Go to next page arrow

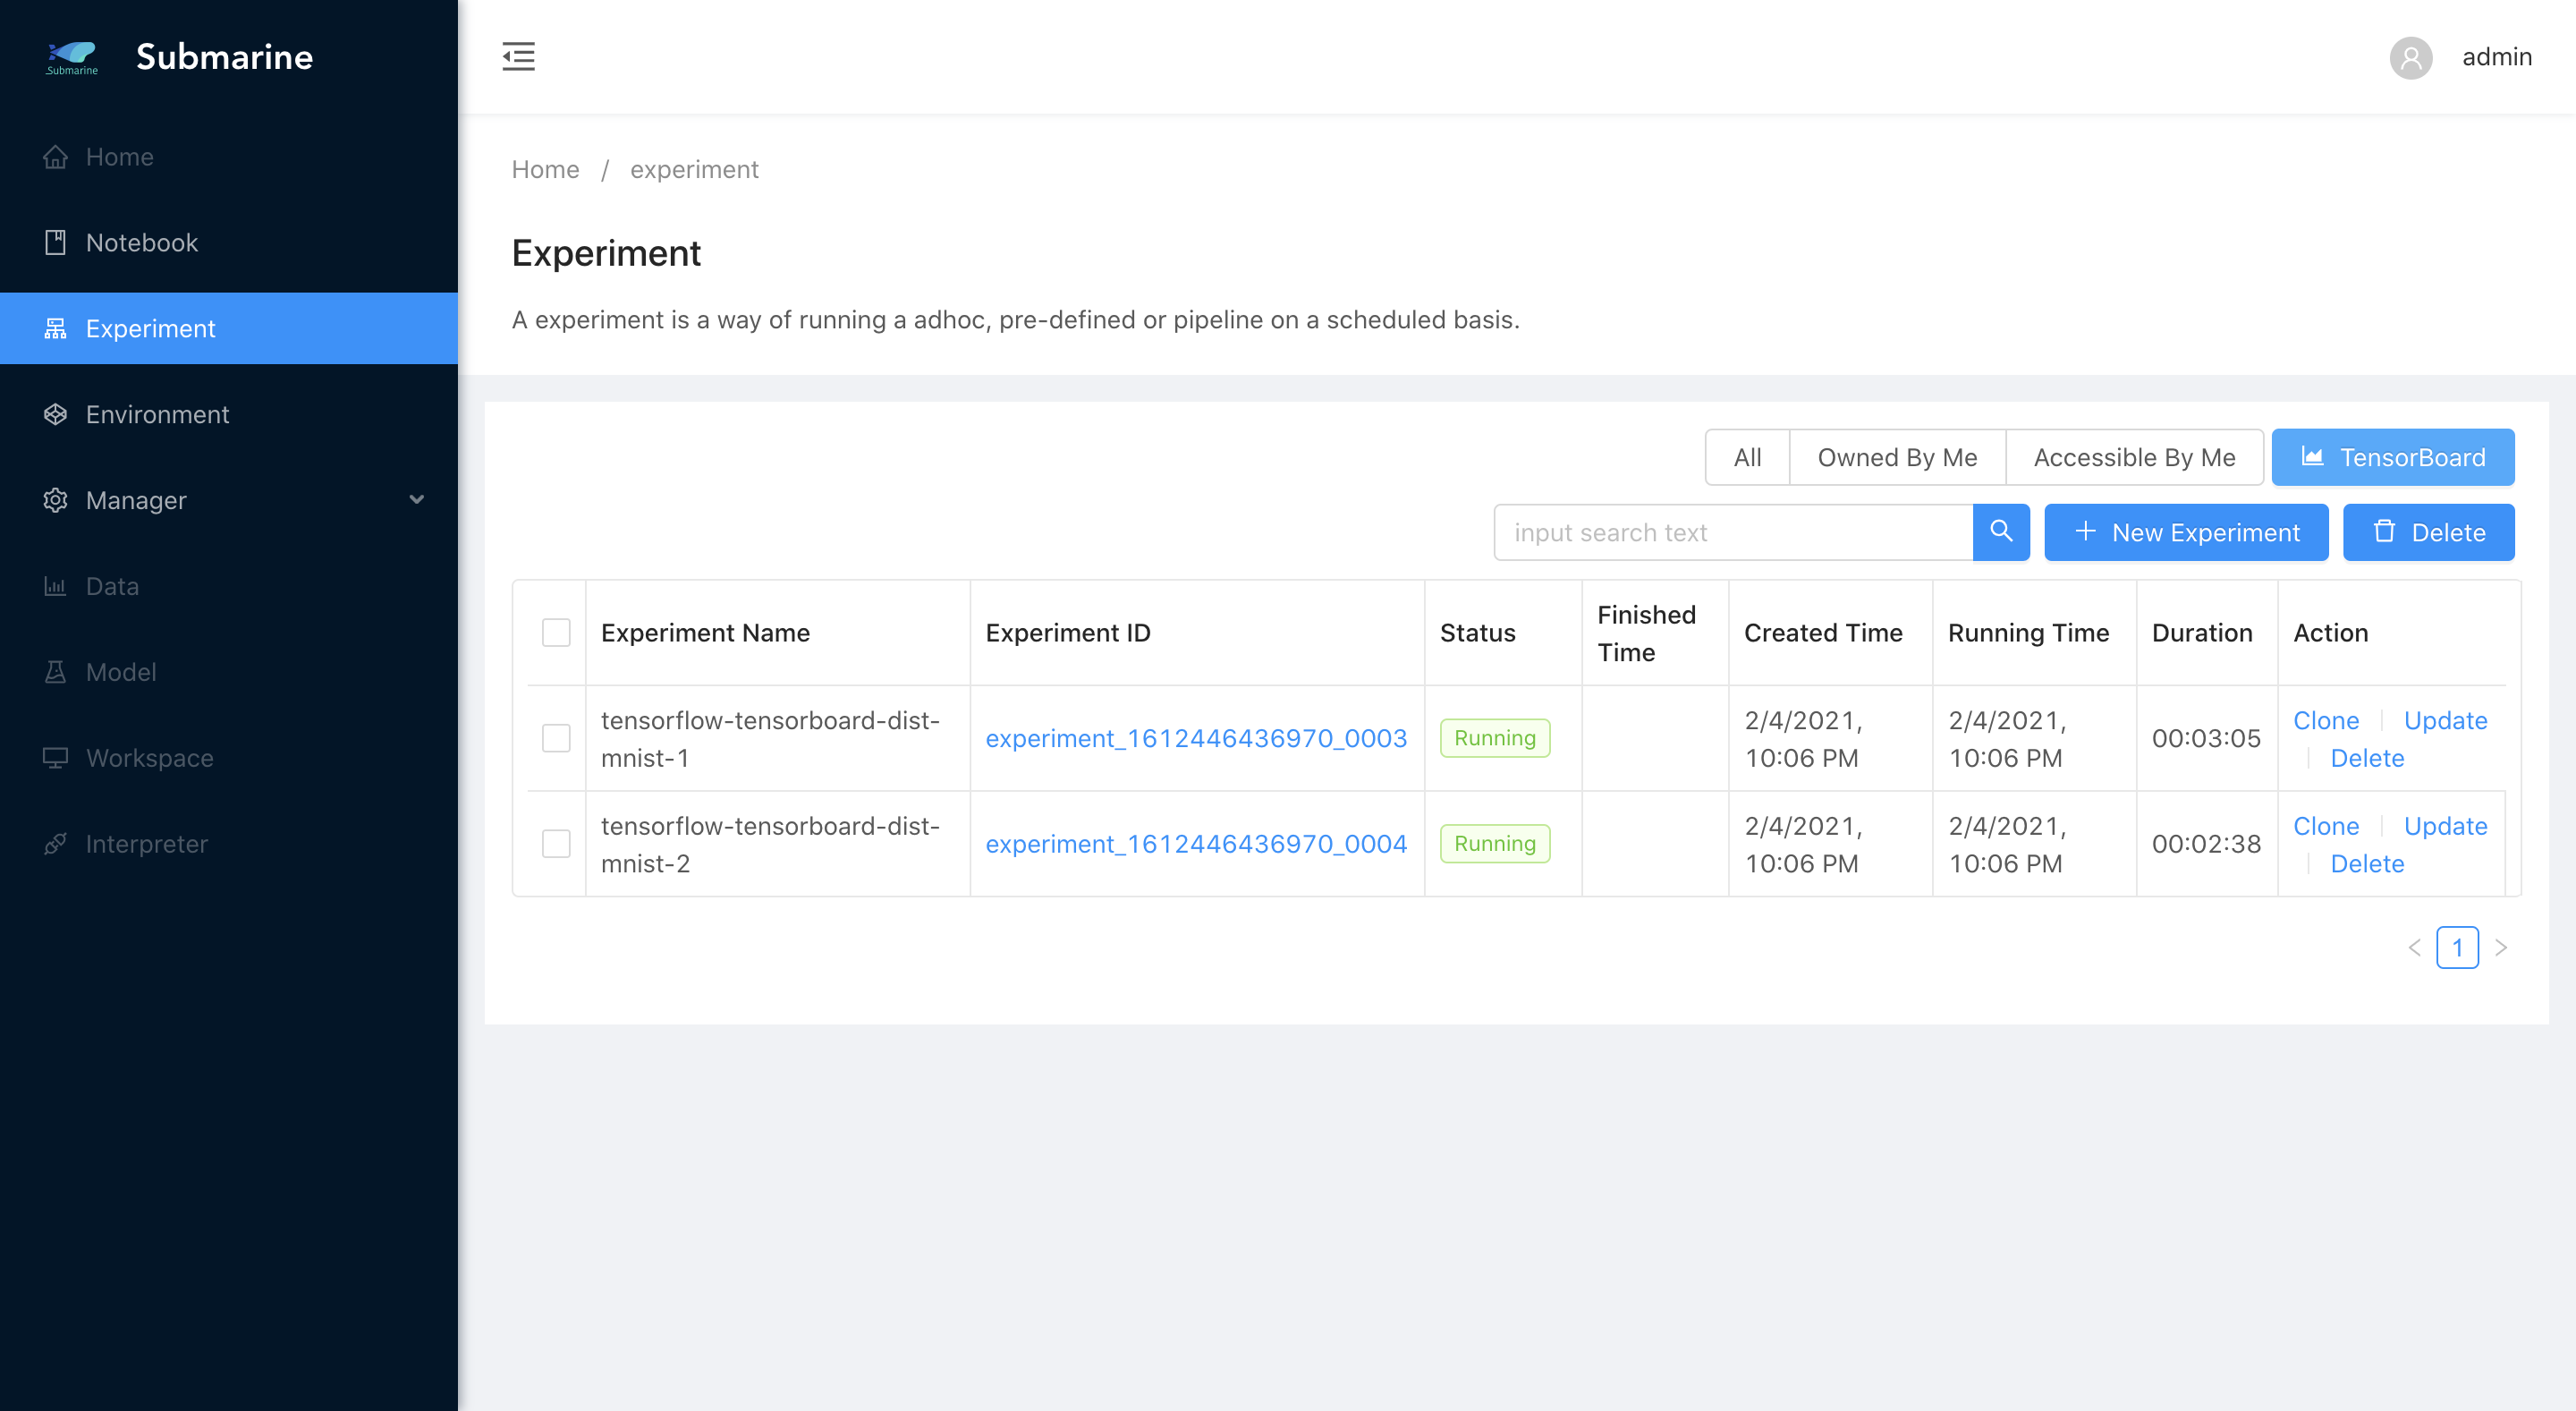[x=2501, y=947]
